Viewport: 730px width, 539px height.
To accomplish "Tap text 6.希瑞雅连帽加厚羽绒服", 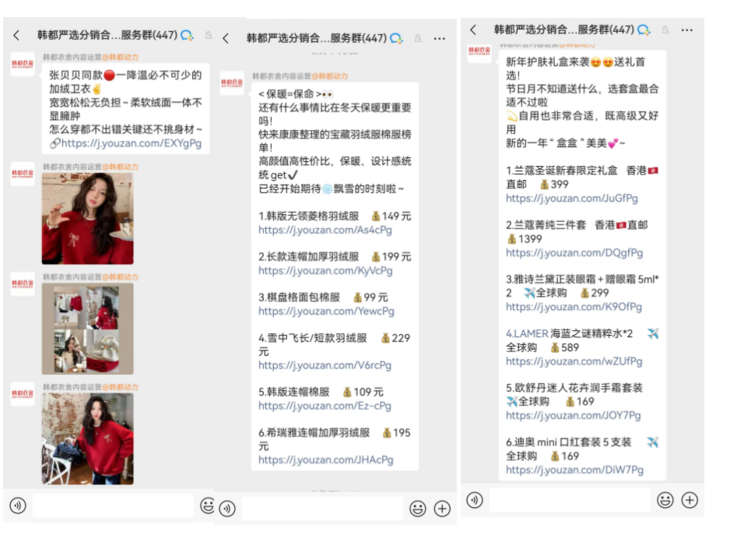I will click(x=314, y=433).
